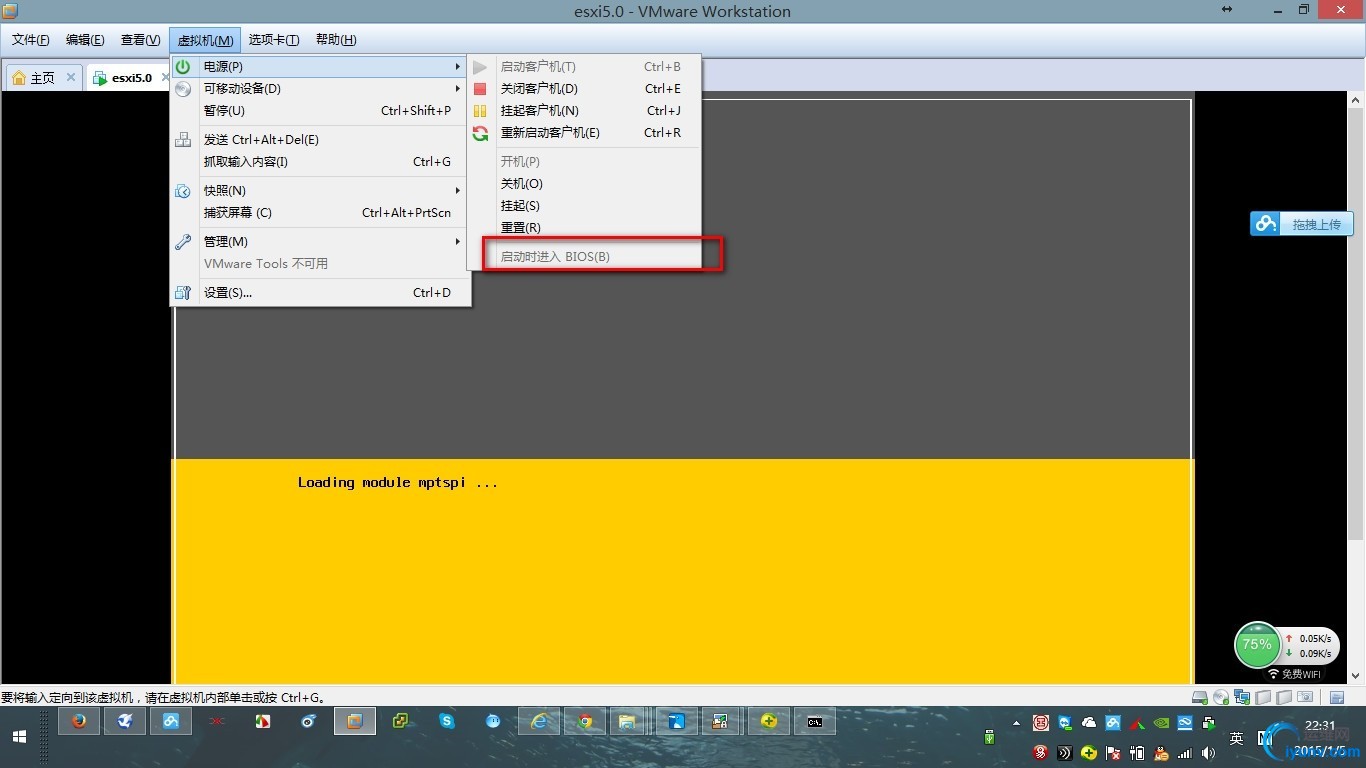Click the VM scrollbar up arrow
This screenshot has height=768, width=1366.
(1356, 101)
